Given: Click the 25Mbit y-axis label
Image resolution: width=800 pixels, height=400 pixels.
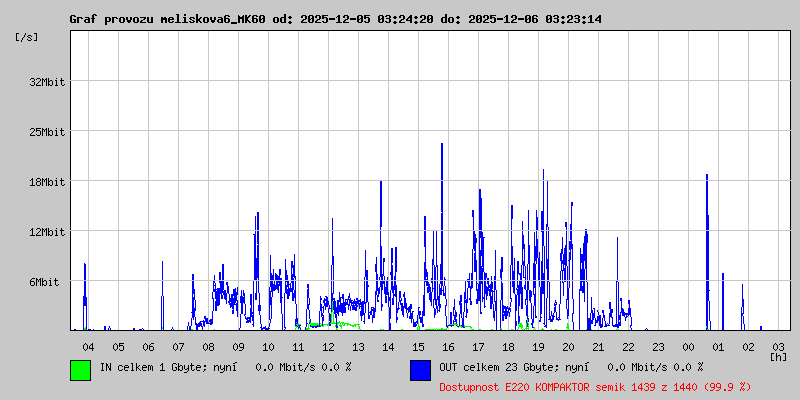Looking at the screenshot, I should (47, 132).
